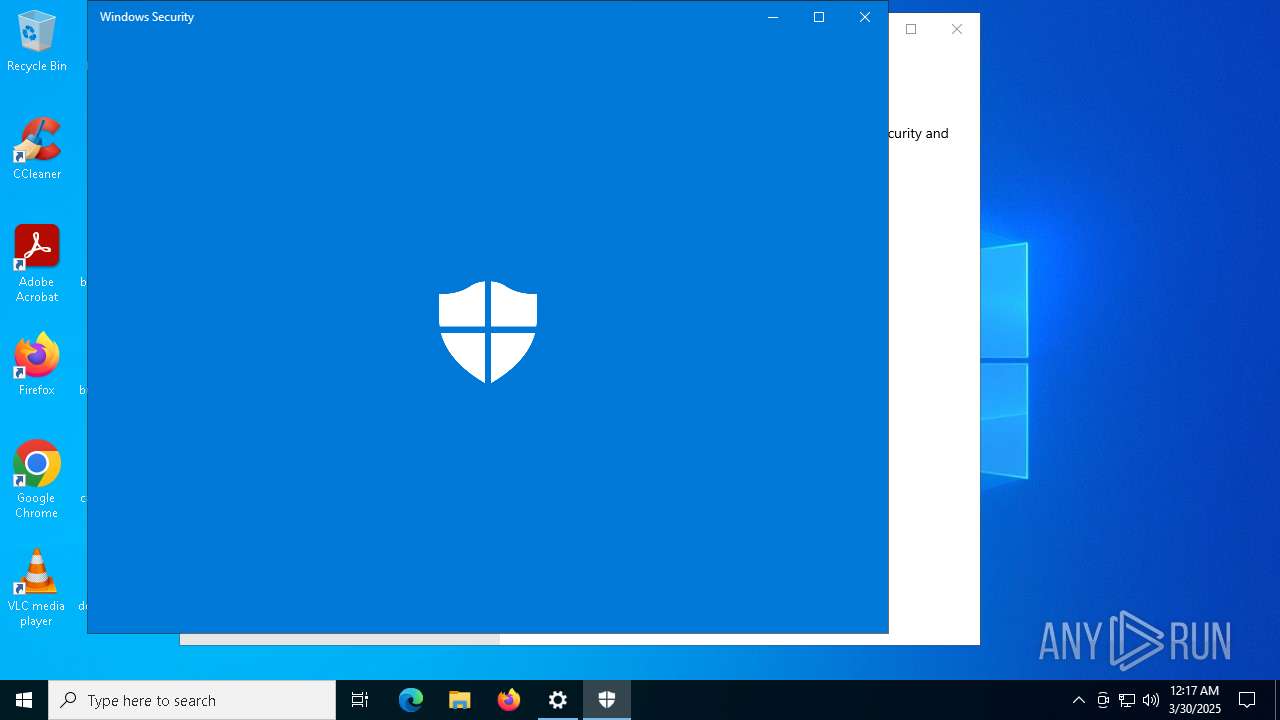Launch CCleaner from the desktop
The height and width of the screenshot is (720, 1280).
(x=37, y=150)
